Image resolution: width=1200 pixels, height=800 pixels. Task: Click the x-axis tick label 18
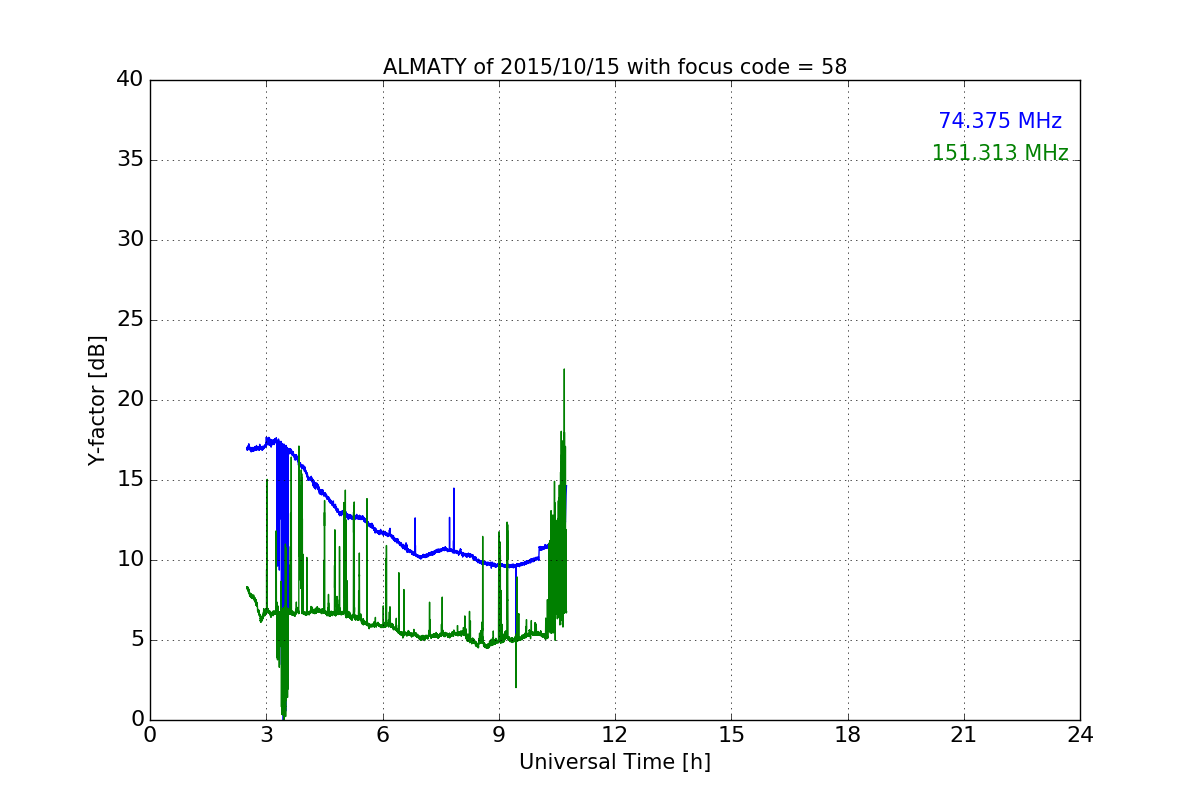(848, 735)
